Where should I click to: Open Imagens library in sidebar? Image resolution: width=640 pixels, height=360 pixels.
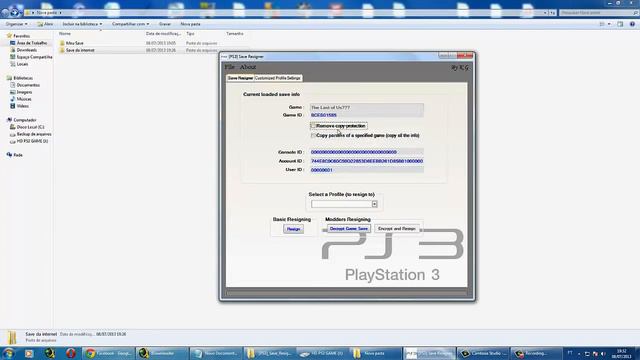tap(24, 92)
